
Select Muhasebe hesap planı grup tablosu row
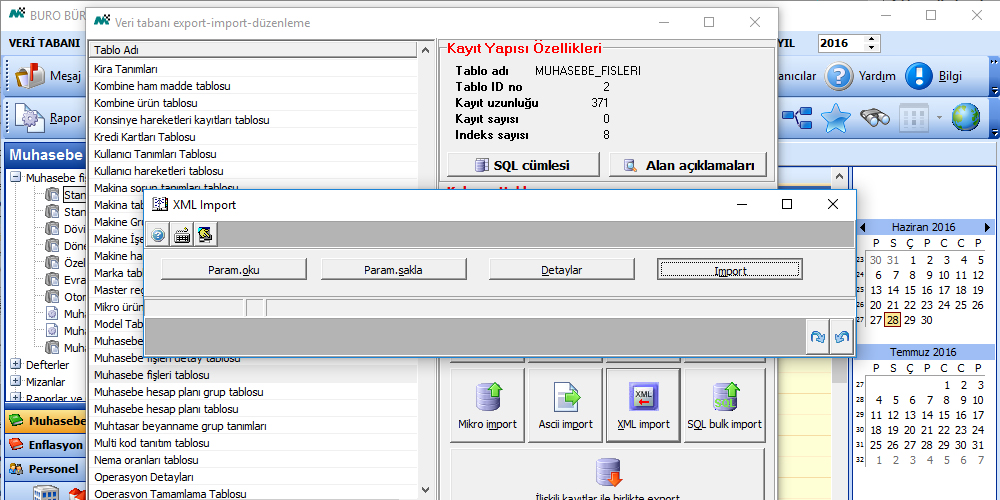click(x=253, y=392)
